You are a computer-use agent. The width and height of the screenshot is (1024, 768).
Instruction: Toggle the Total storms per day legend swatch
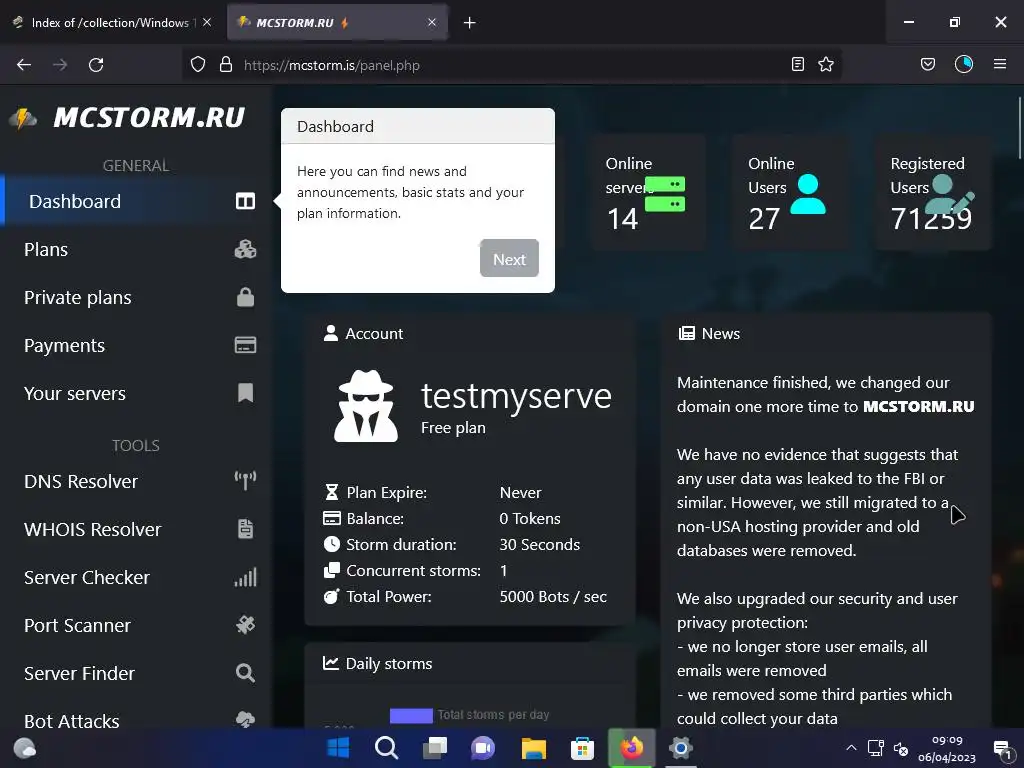(411, 715)
